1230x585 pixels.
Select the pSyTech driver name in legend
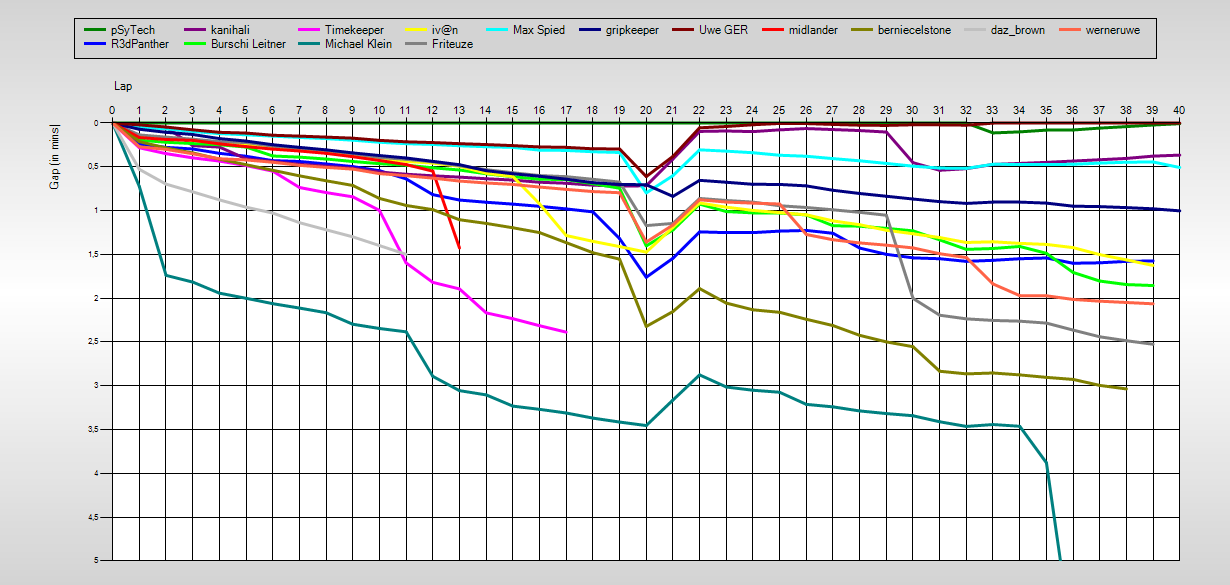pos(134,30)
